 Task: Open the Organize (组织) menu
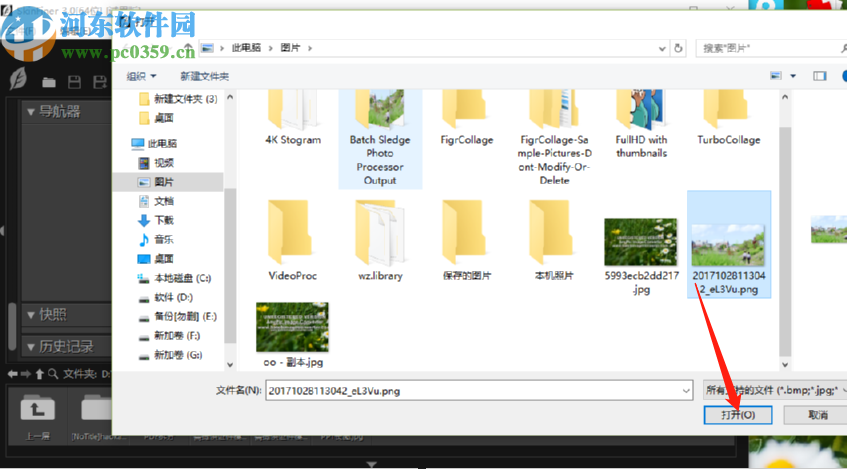(141, 76)
